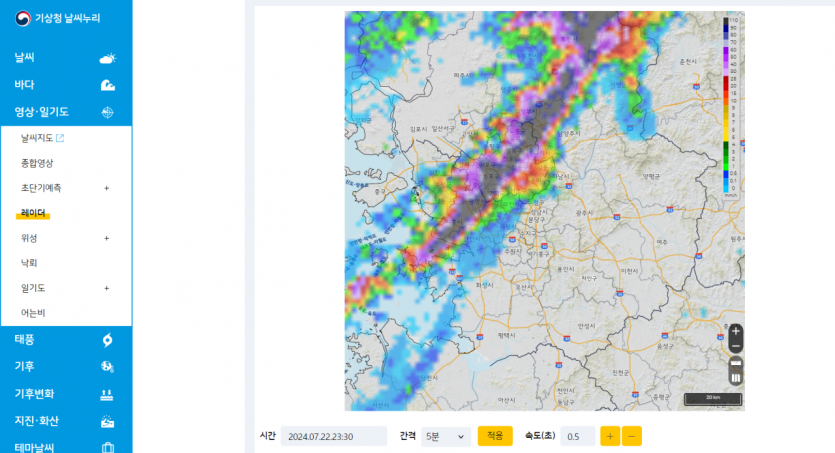The width and height of the screenshot is (835, 453).
Task: Click the 시간 date-time input field
Action: click(334, 436)
